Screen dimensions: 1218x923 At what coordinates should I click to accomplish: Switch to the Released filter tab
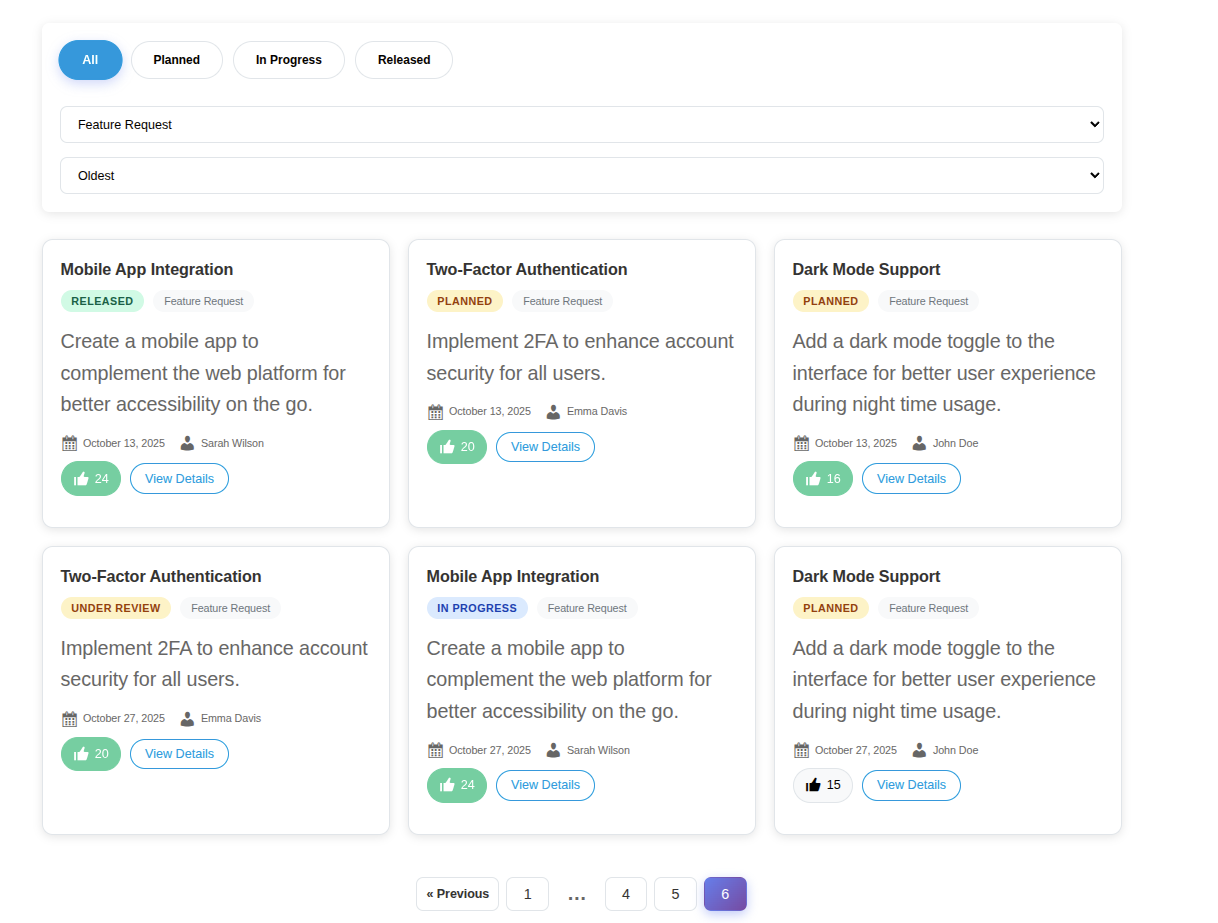[x=404, y=60]
